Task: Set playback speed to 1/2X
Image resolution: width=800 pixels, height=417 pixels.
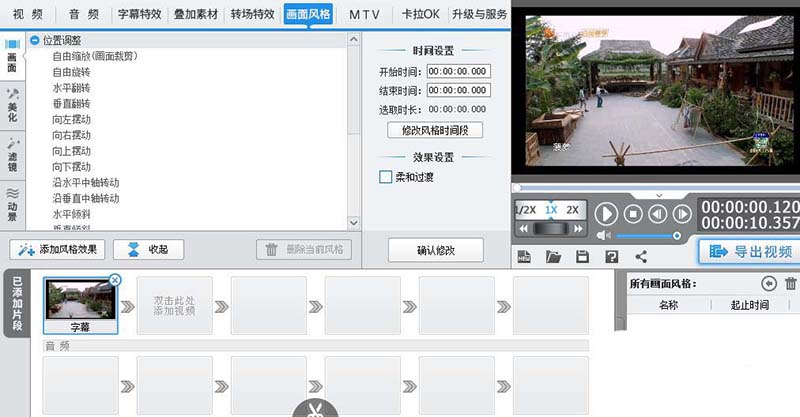Action: [525, 210]
